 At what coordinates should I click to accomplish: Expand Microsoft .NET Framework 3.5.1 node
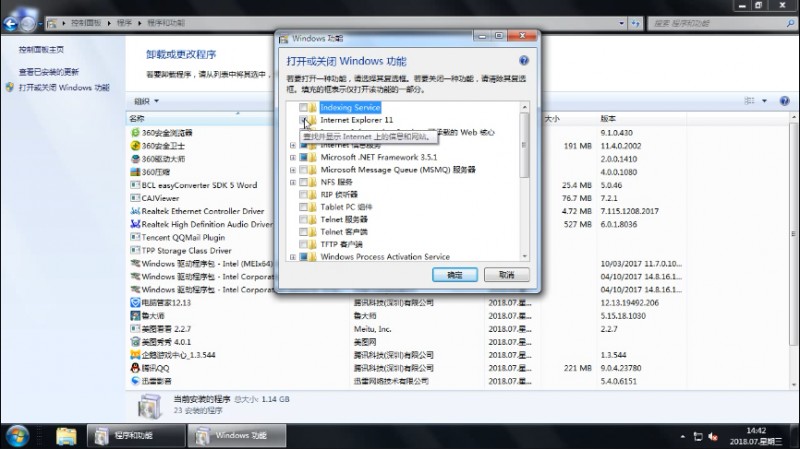click(x=293, y=158)
